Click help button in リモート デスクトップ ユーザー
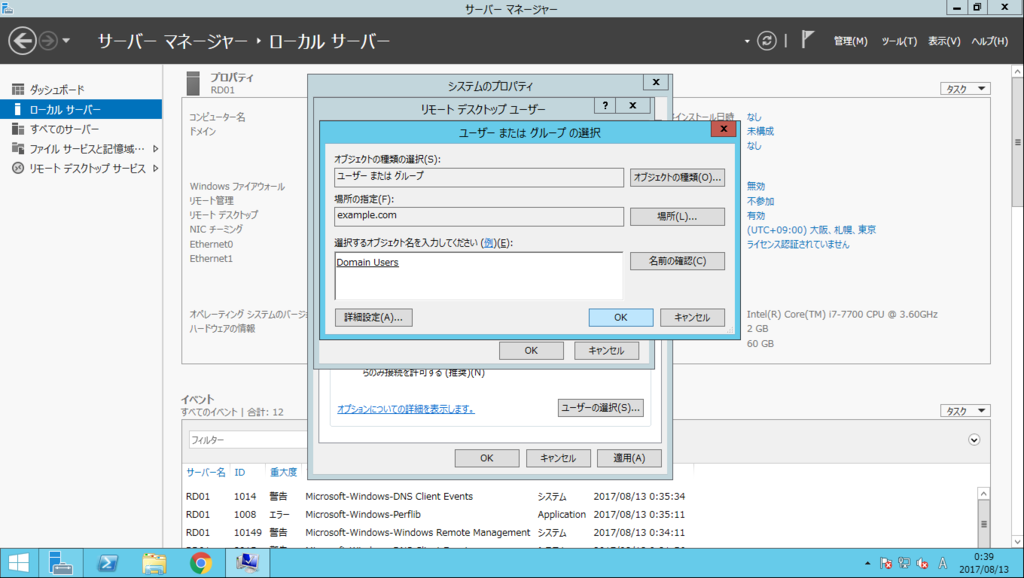This screenshot has width=1024, height=578. 605,105
